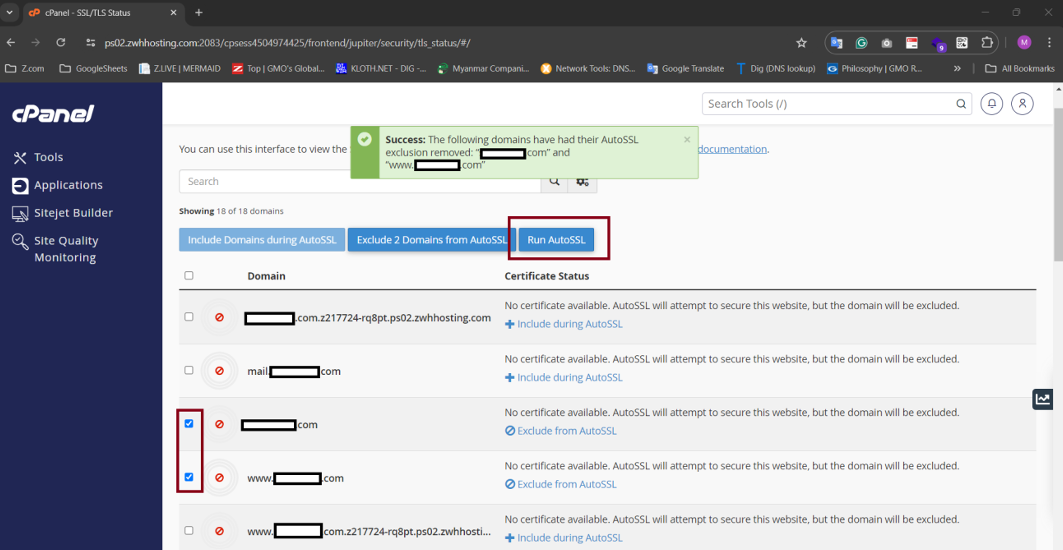View site information icon in address bar
The width and height of the screenshot is (1063, 550).
90,43
